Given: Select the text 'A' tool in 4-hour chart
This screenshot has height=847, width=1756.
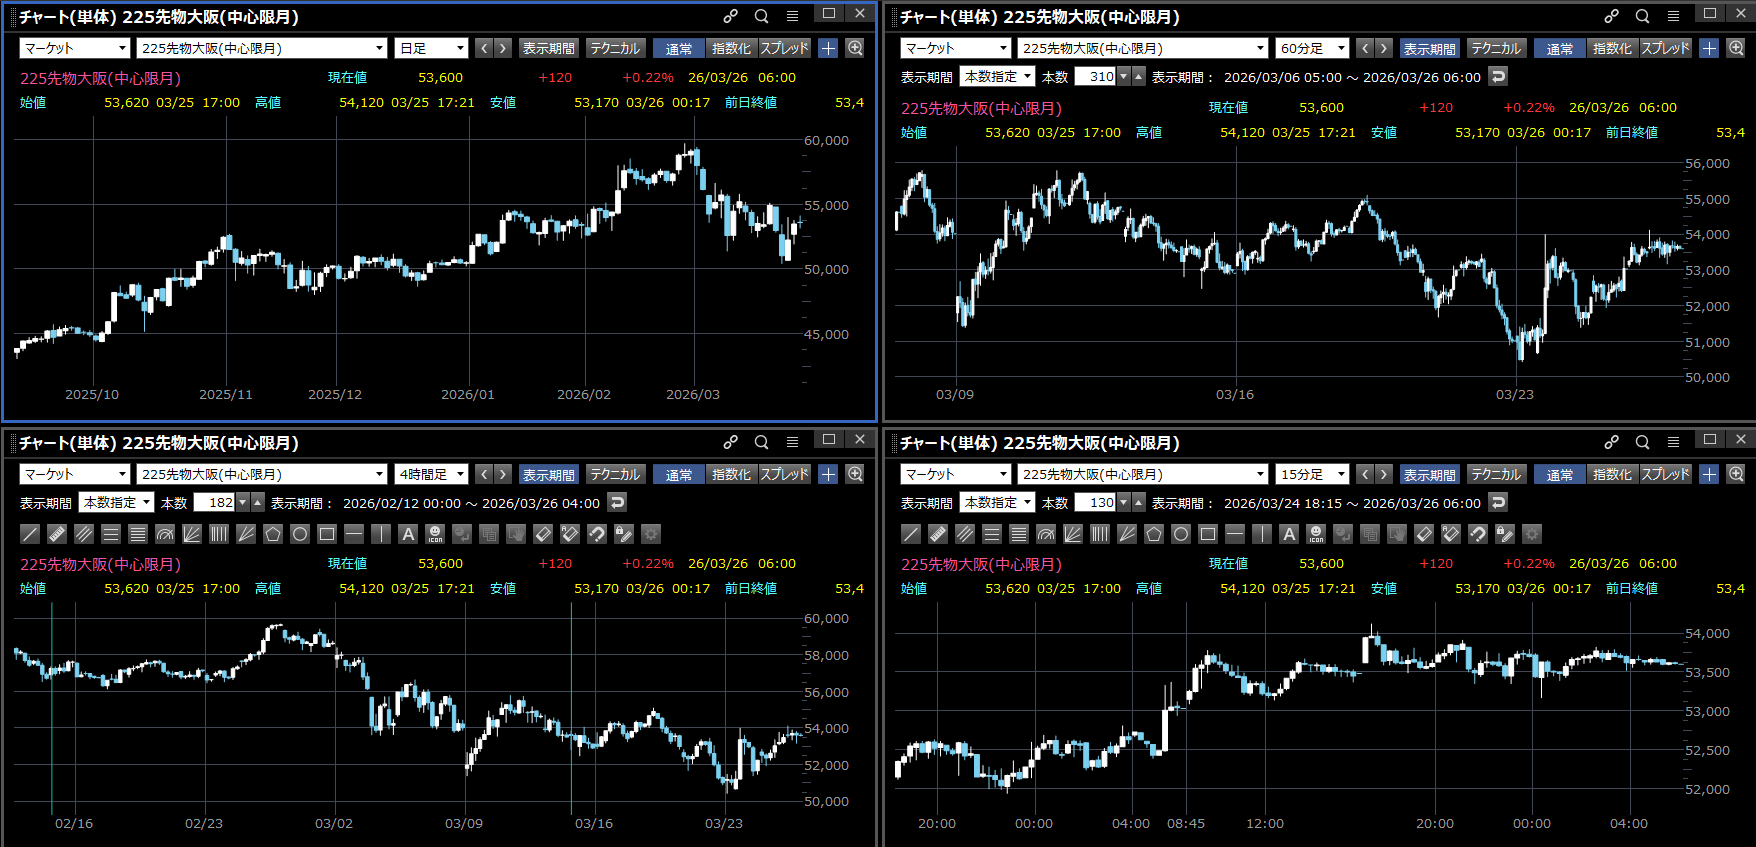Looking at the screenshot, I should click(408, 534).
